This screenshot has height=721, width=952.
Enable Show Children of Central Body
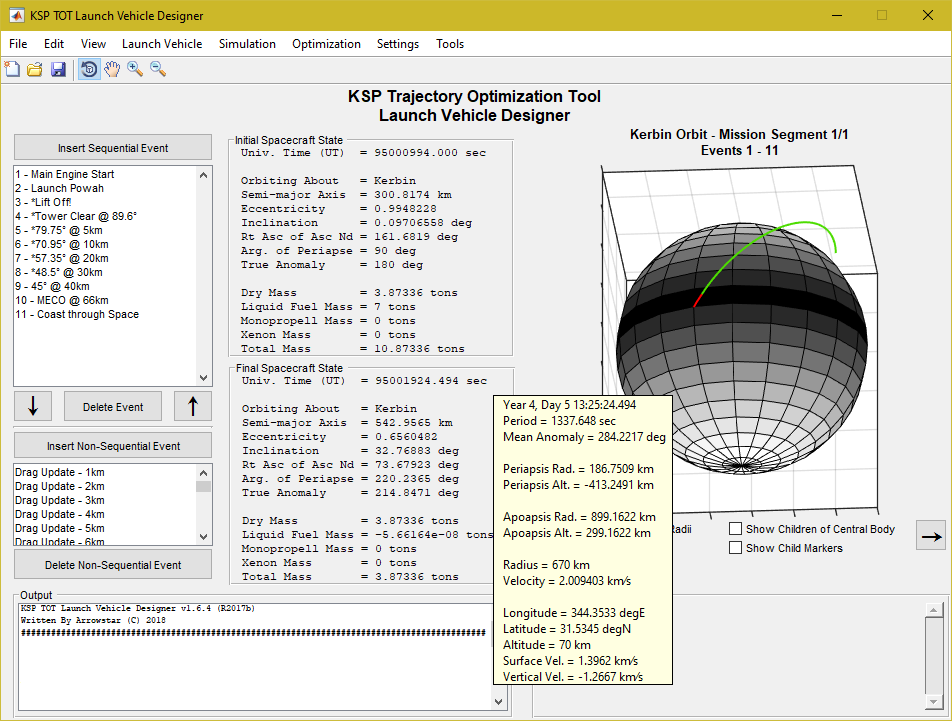(735, 529)
